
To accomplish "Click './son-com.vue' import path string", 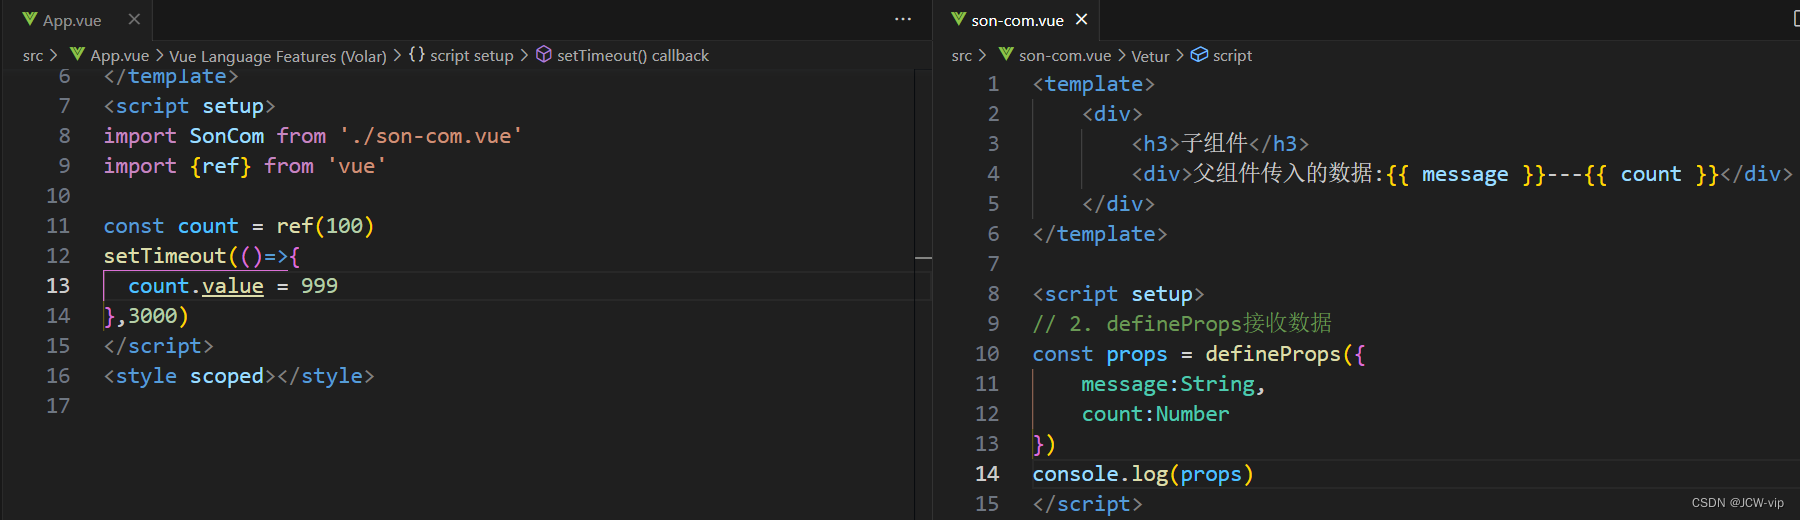I will click(x=431, y=136).
